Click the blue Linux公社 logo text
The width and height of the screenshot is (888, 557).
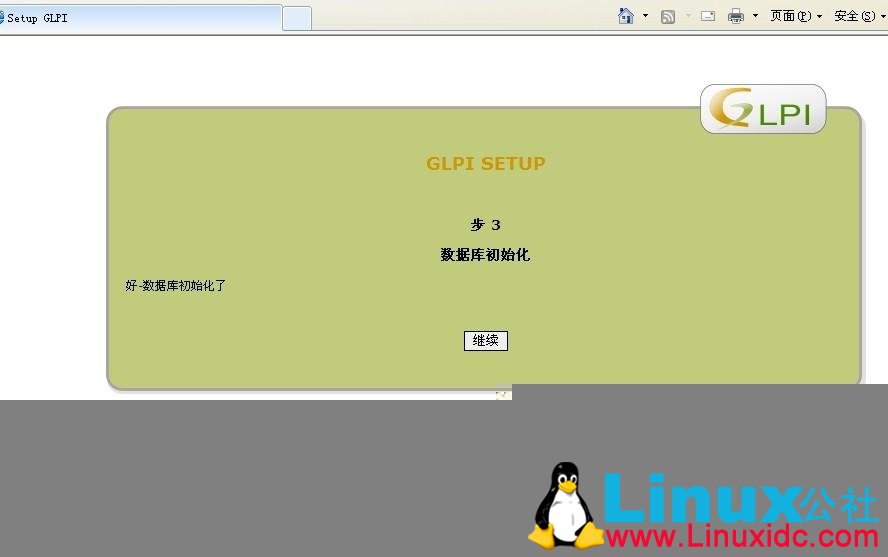pos(740,497)
